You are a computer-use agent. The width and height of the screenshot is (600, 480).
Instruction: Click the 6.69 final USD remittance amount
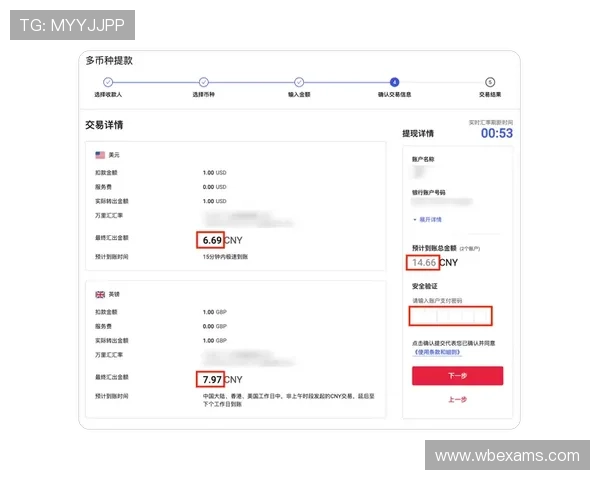212,240
